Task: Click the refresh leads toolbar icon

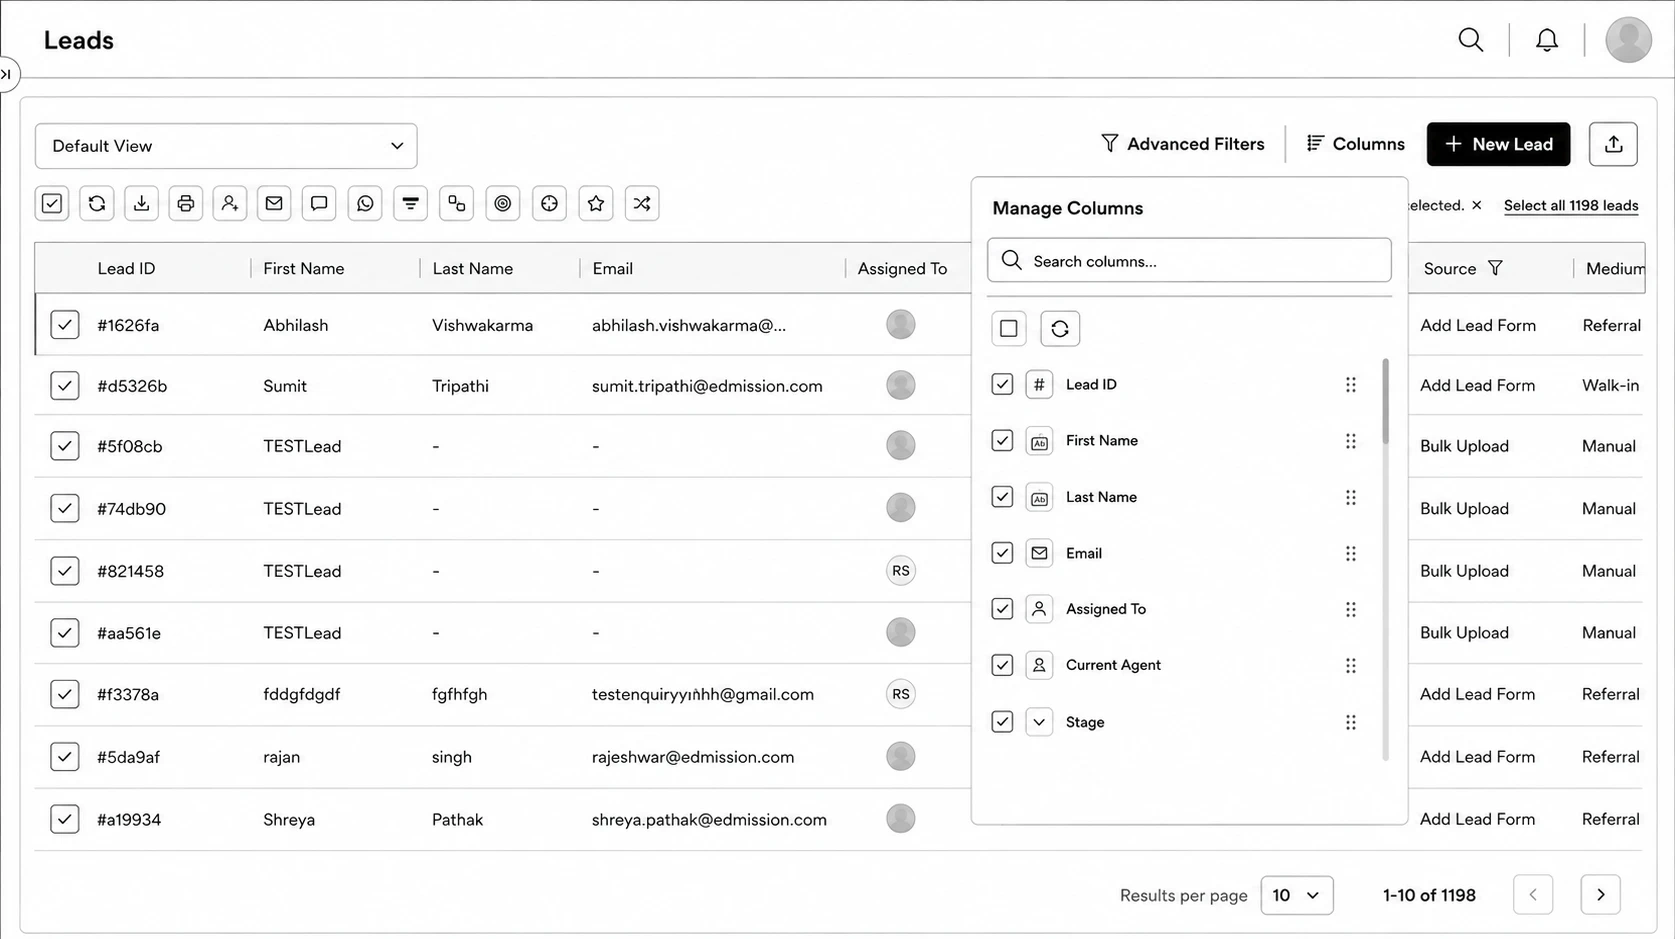Action: (97, 203)
